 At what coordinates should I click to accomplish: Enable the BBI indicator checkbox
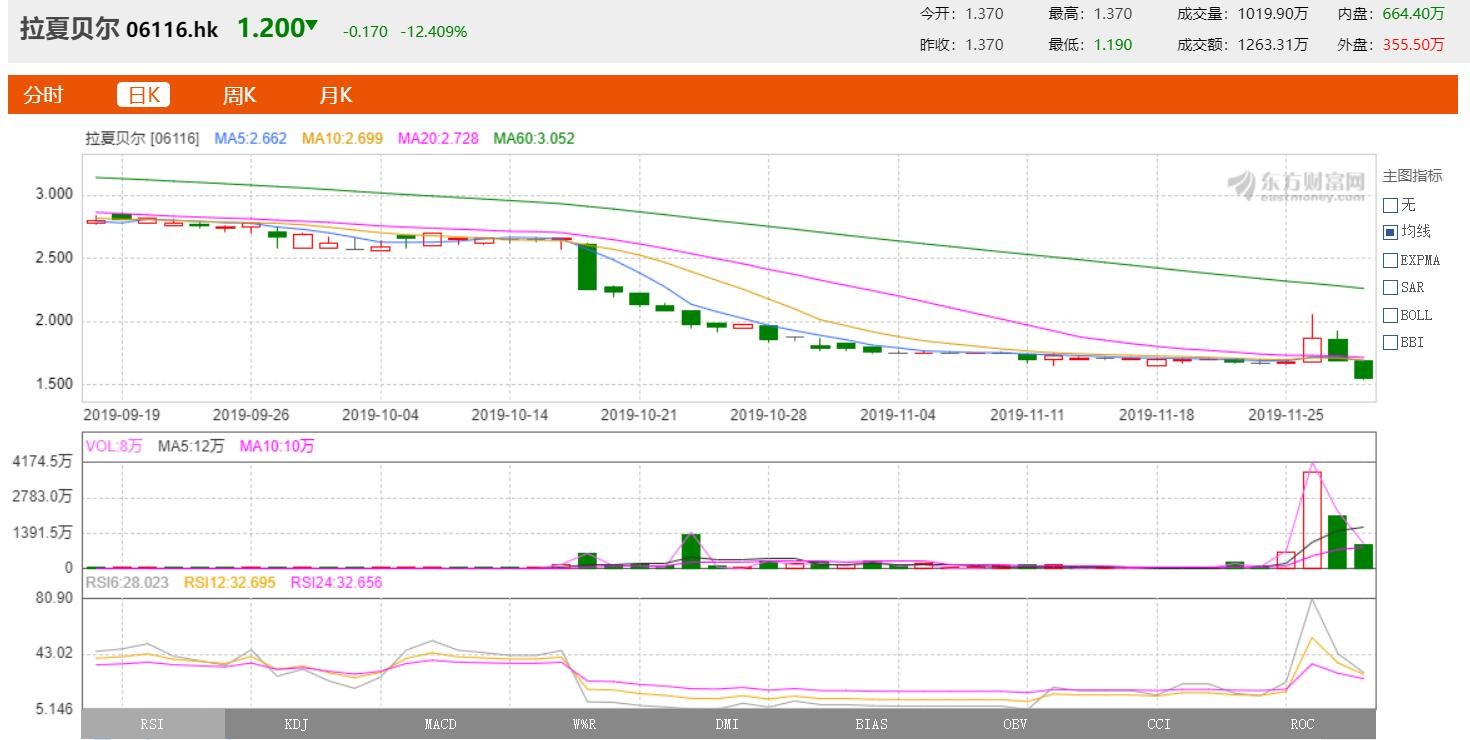tap(1390, 343)
